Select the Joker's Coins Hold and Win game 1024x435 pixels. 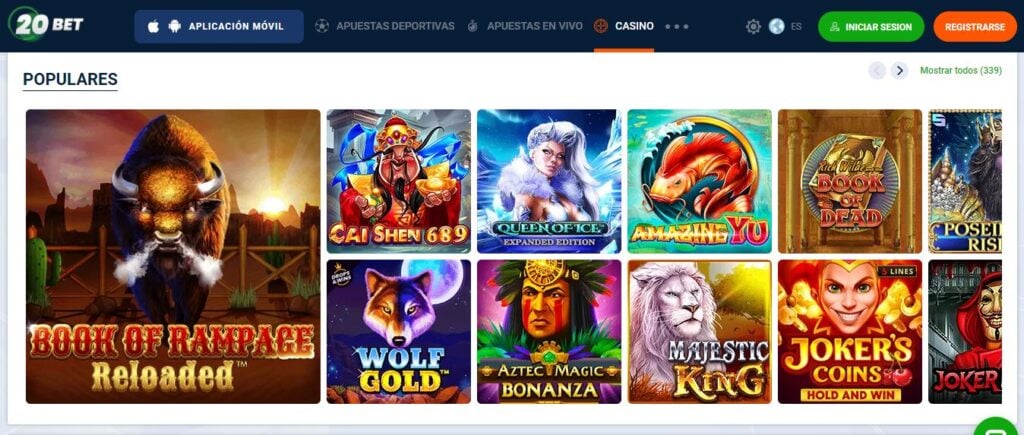(850, 332)
